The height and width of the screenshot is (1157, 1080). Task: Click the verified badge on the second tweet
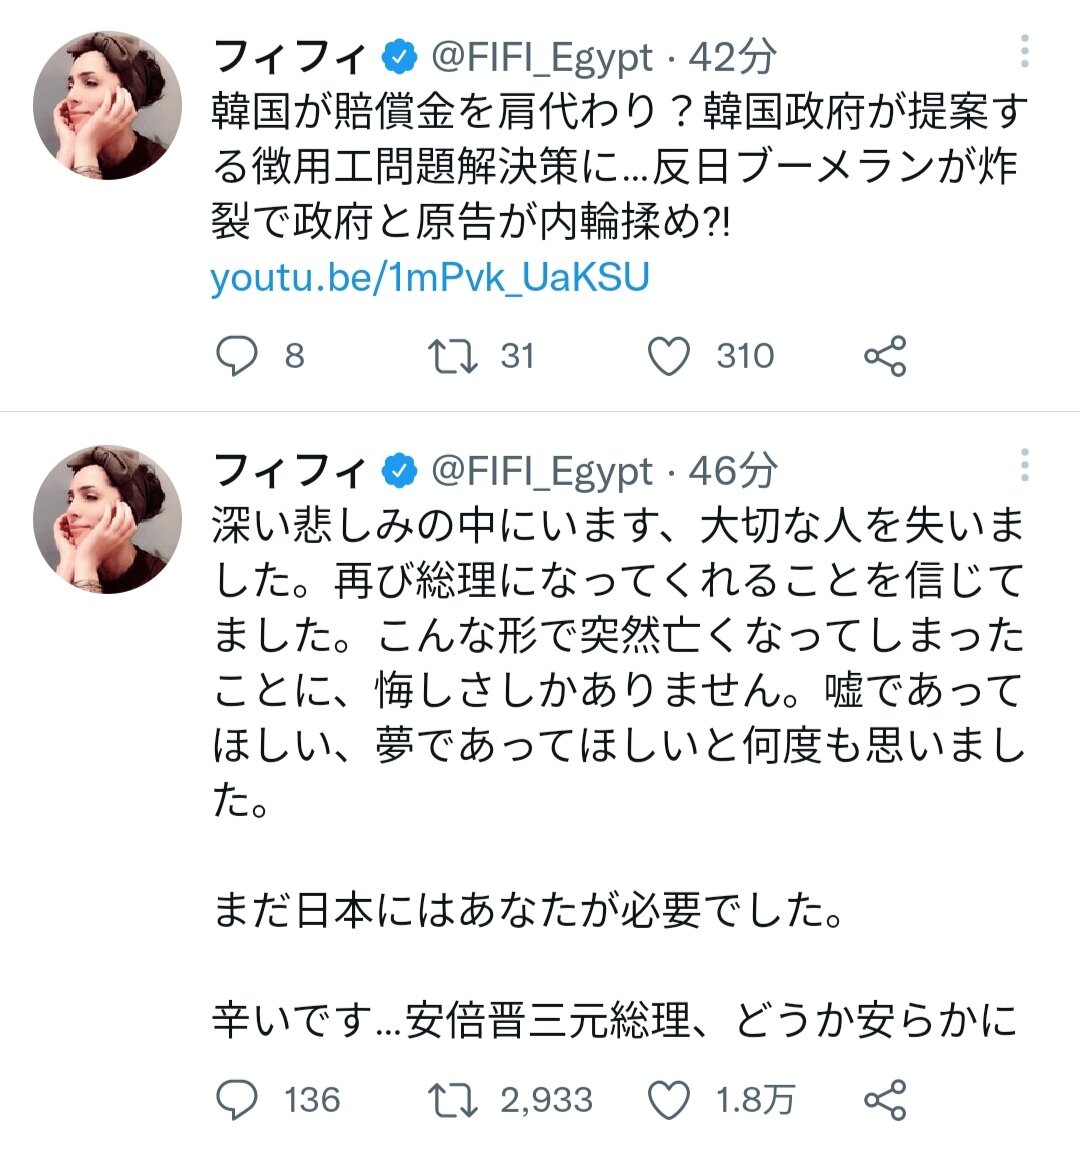tap(399, 472)
